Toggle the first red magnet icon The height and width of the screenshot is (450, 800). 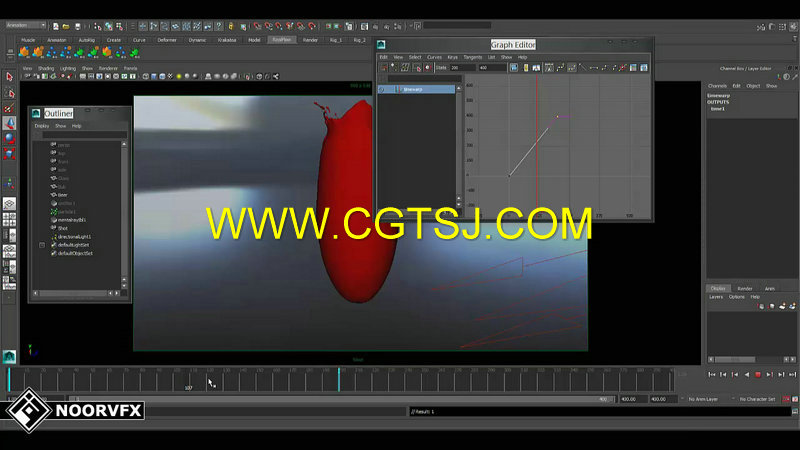(258, 26)
